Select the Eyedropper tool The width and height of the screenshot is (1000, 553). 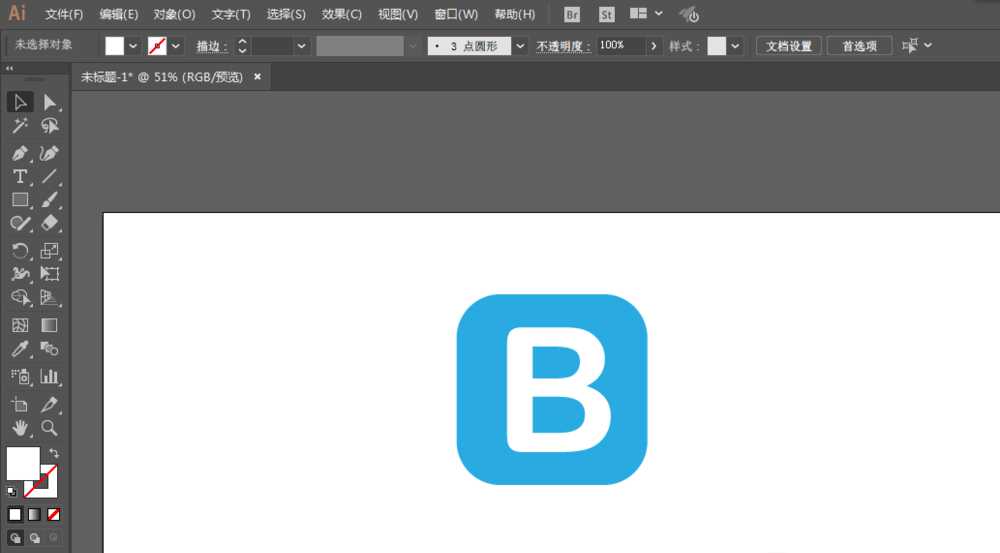click(x=20, y=349)
